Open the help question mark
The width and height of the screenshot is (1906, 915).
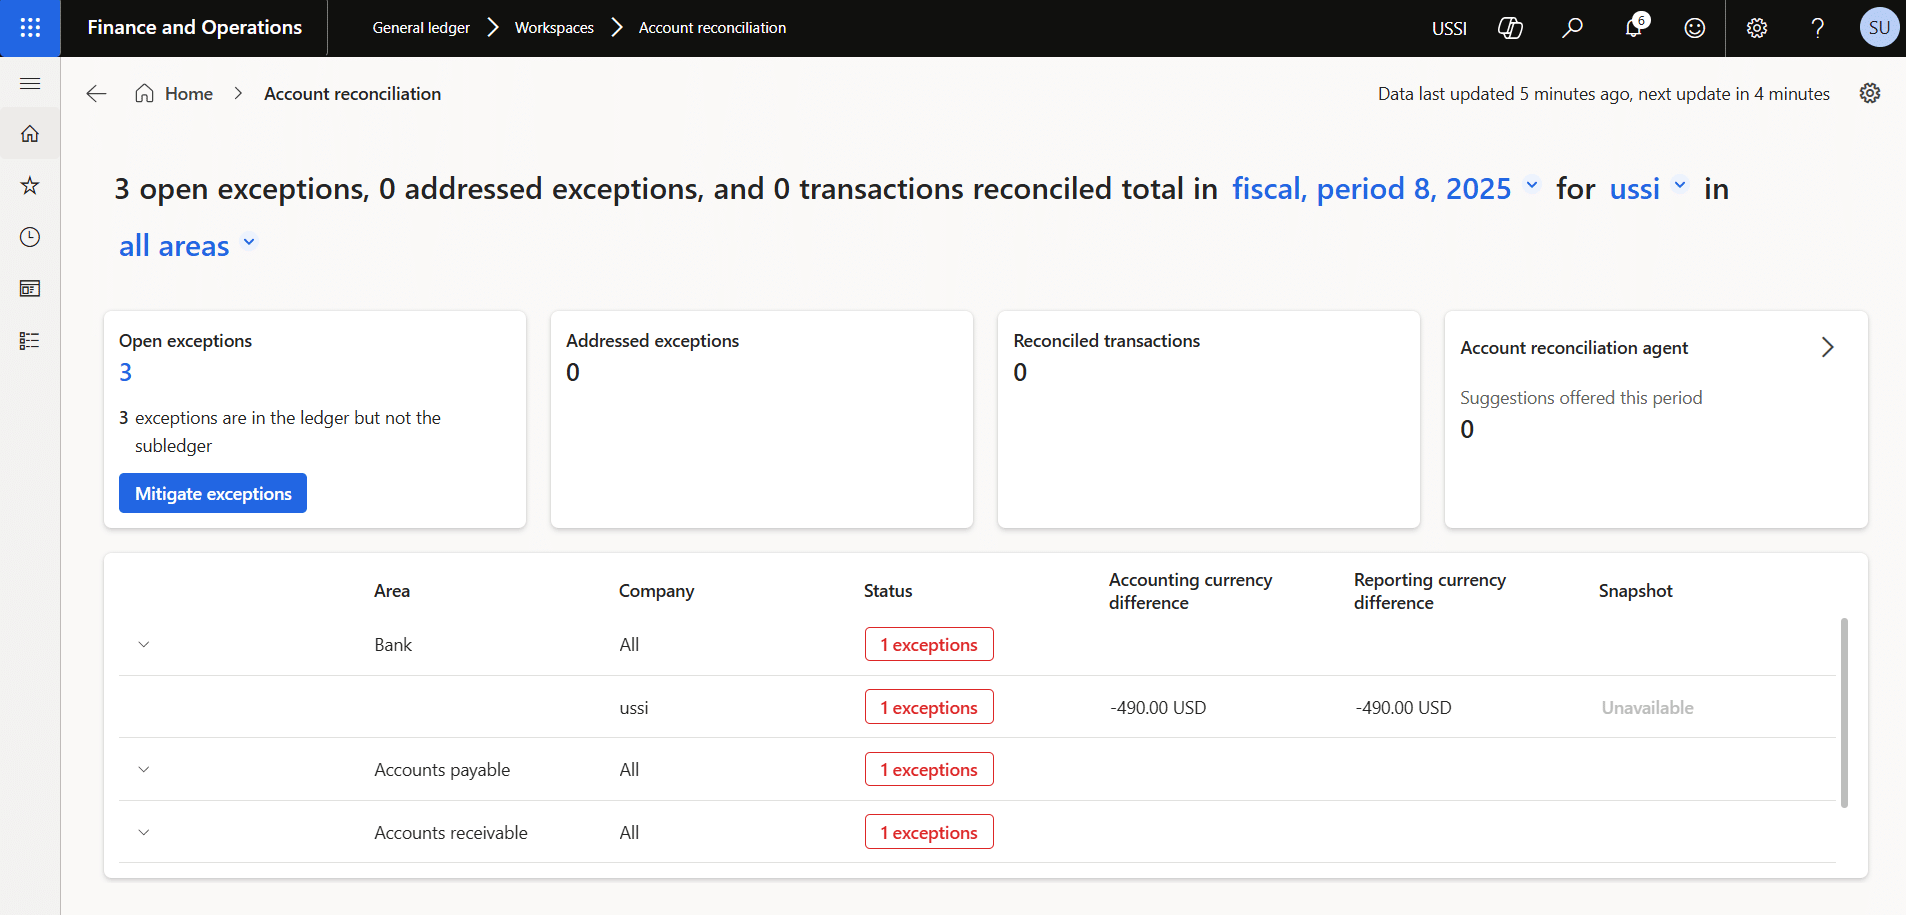pyautogui.click(x=1817, y=28)
